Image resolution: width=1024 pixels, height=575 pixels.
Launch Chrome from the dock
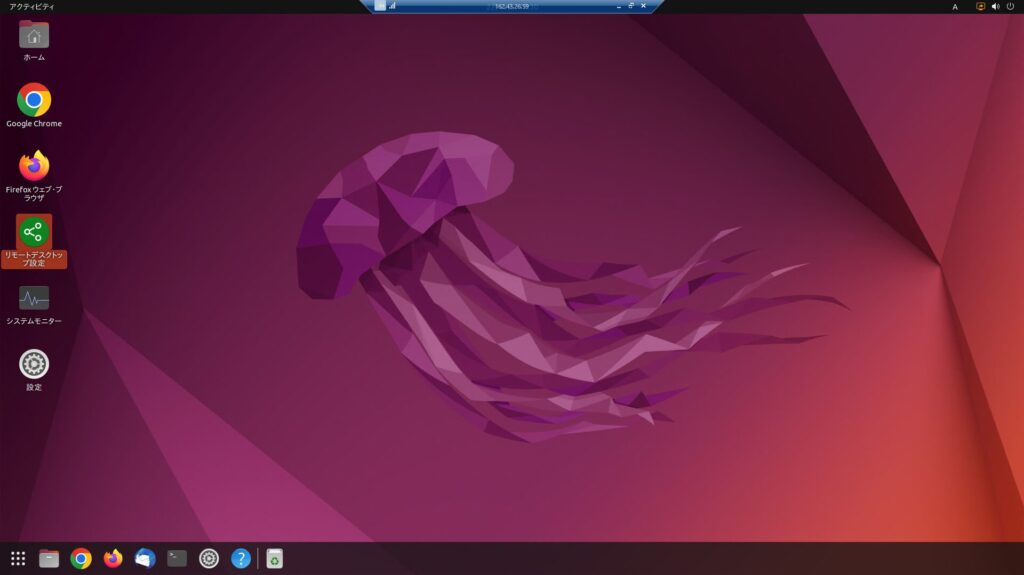81,559
